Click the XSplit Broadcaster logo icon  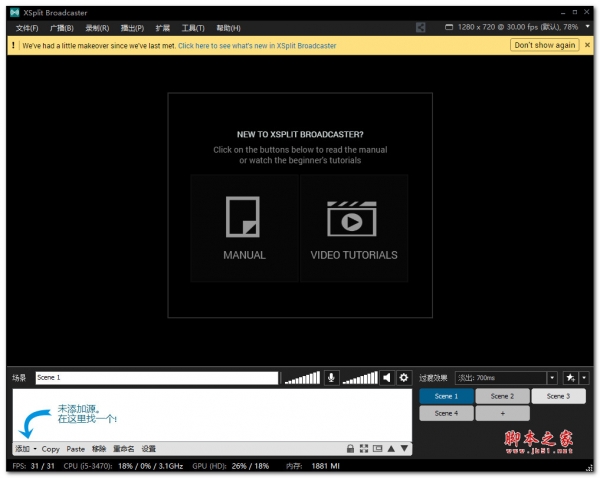[x=15, y=13]
